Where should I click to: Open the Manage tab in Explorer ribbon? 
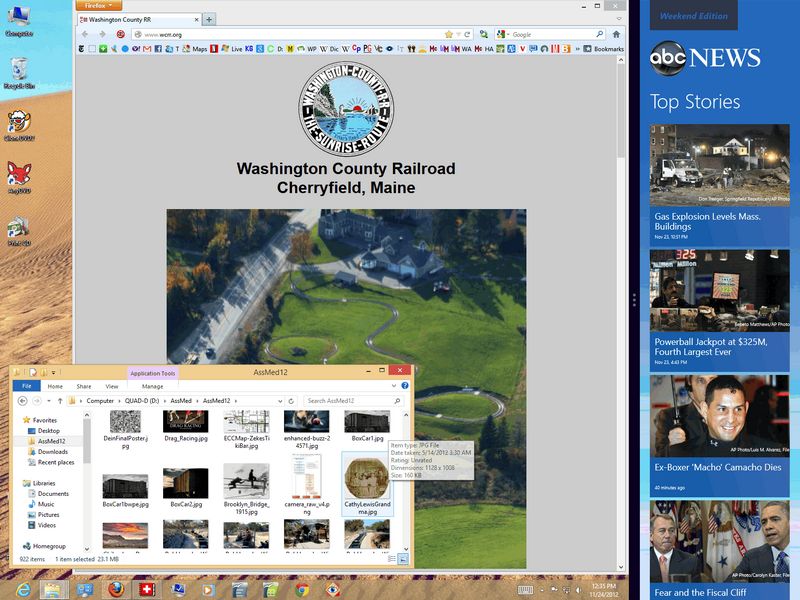(x=153, y=386)
